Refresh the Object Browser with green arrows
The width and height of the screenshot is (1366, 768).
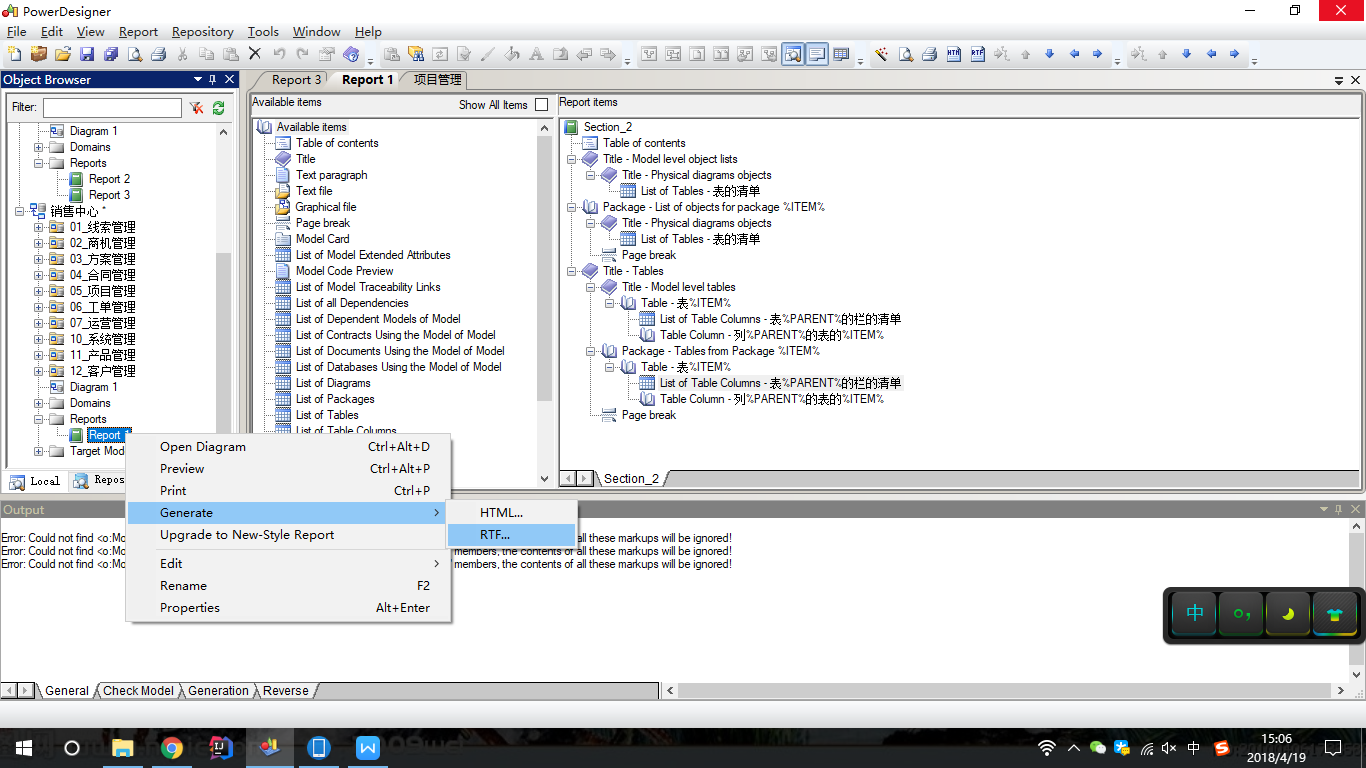[218, 107]
